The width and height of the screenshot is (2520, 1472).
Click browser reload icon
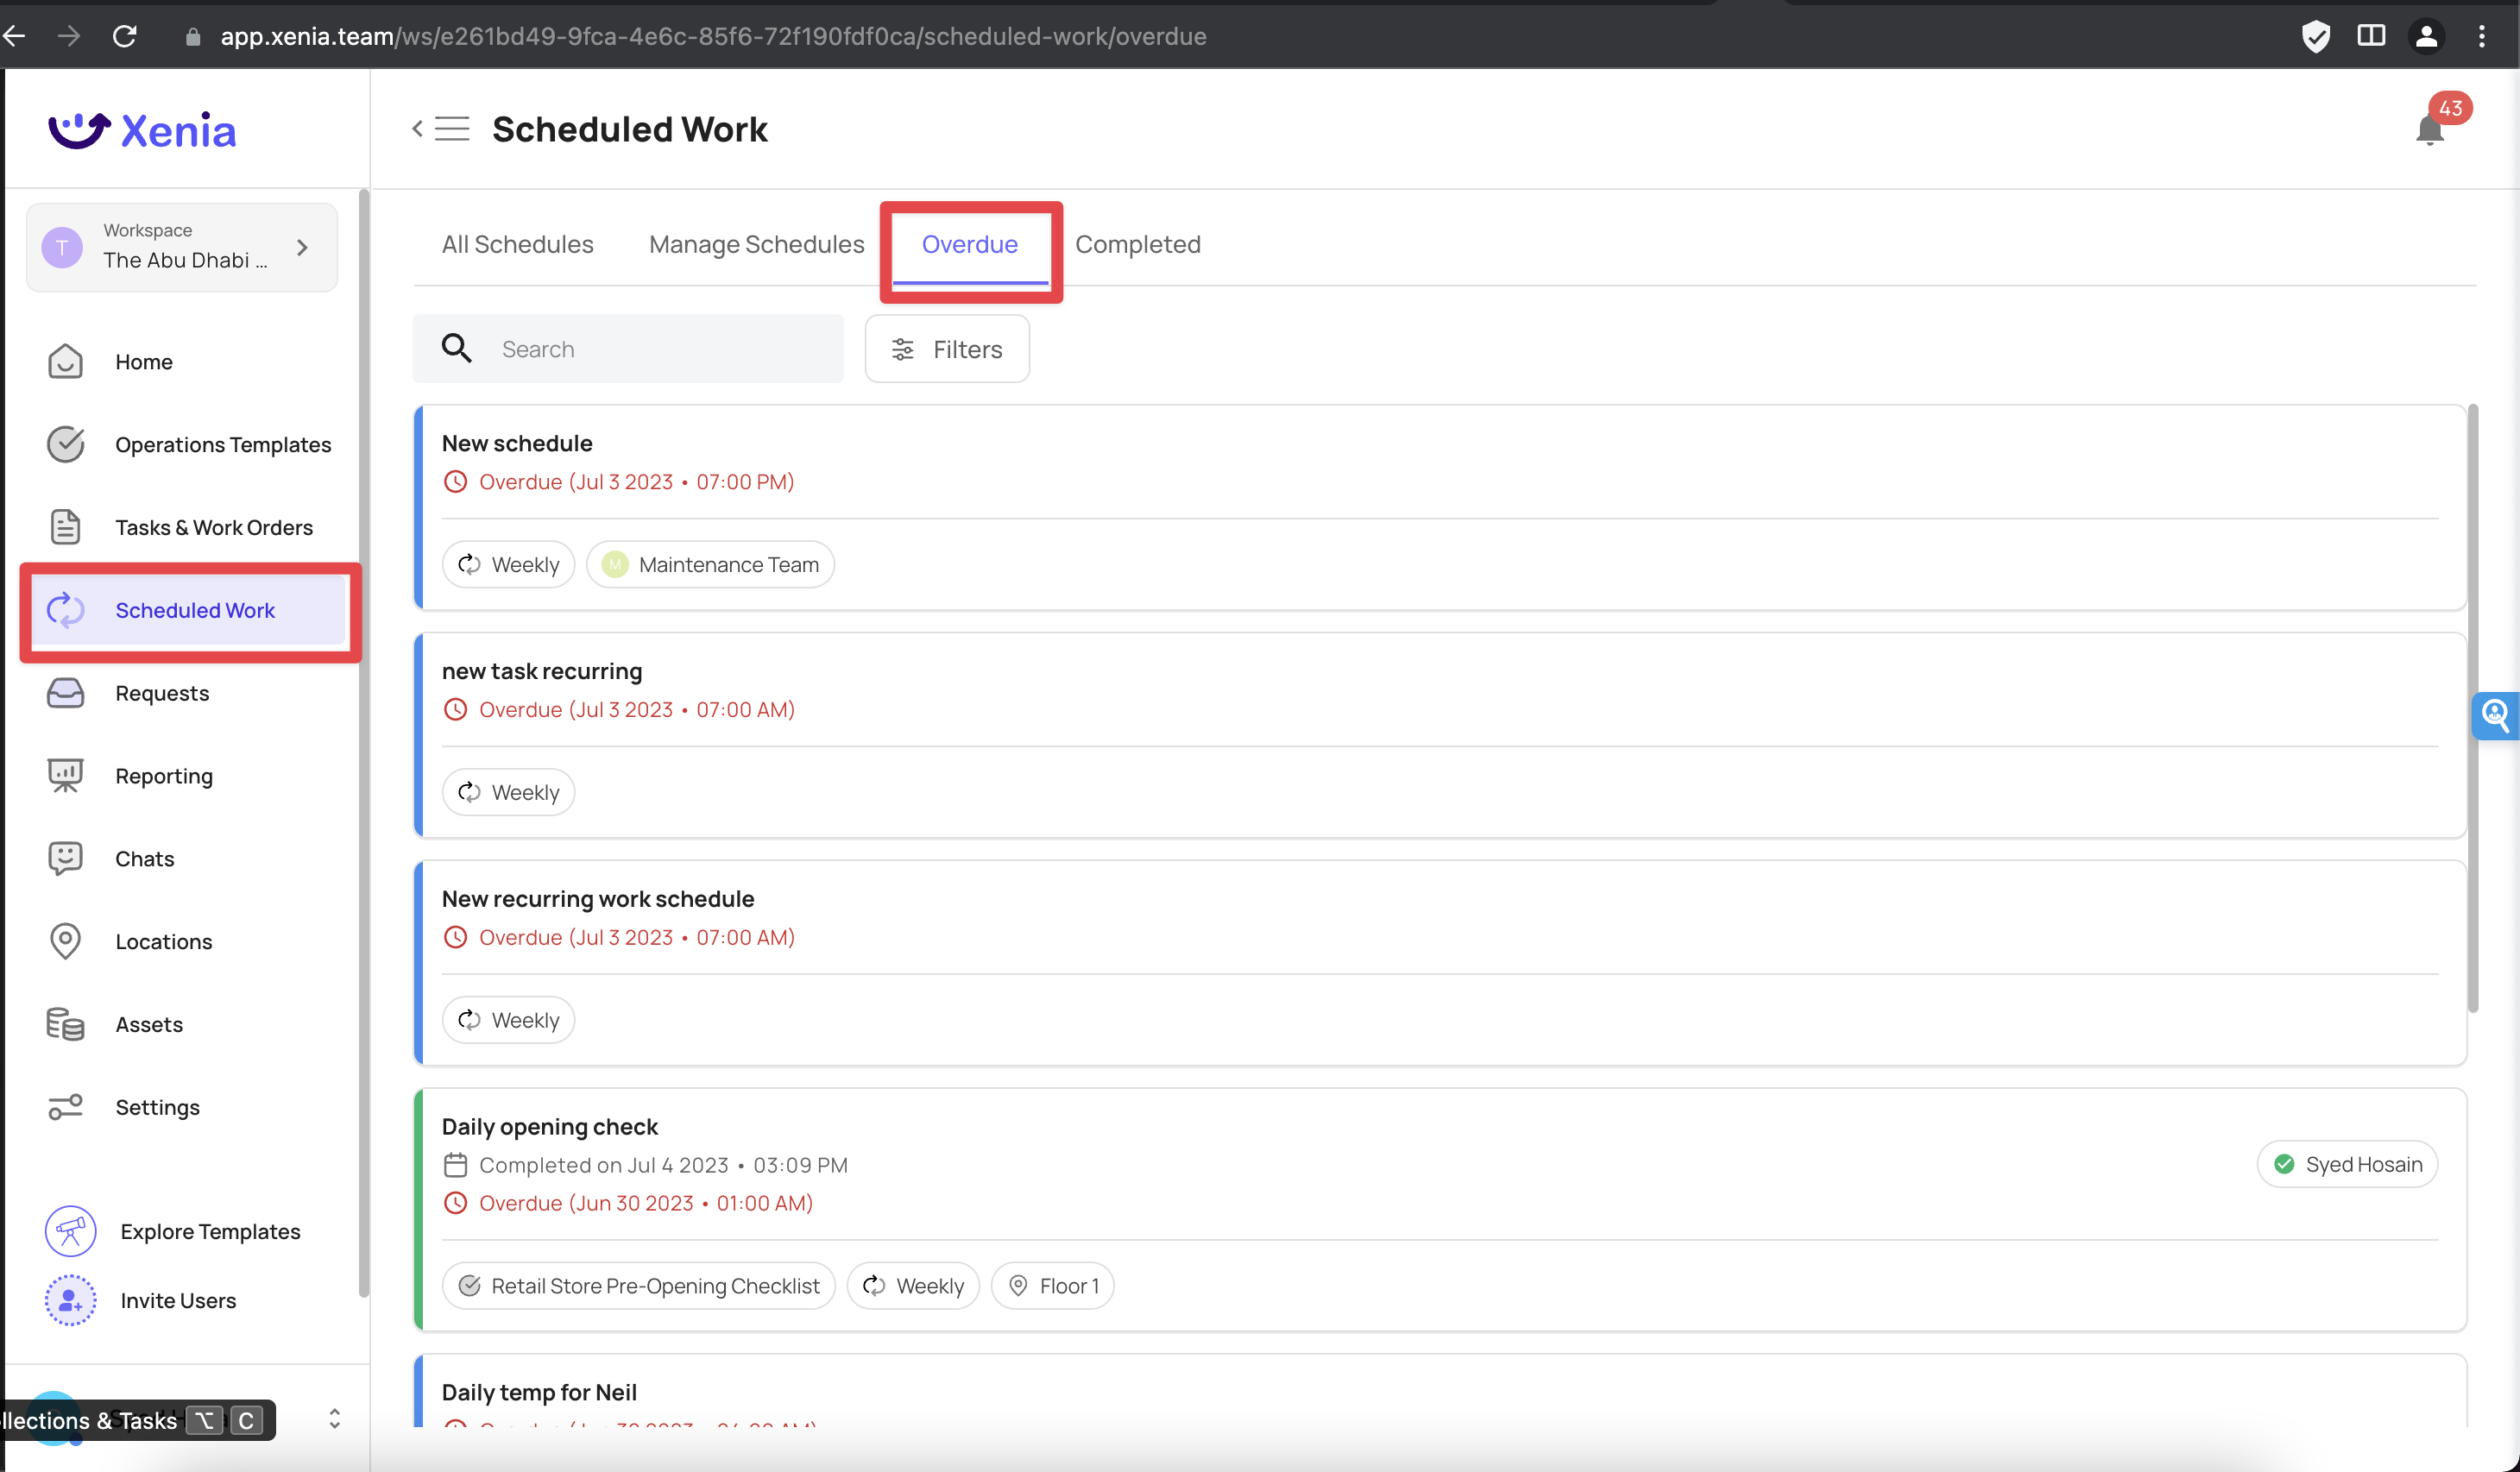click(124, 36)
